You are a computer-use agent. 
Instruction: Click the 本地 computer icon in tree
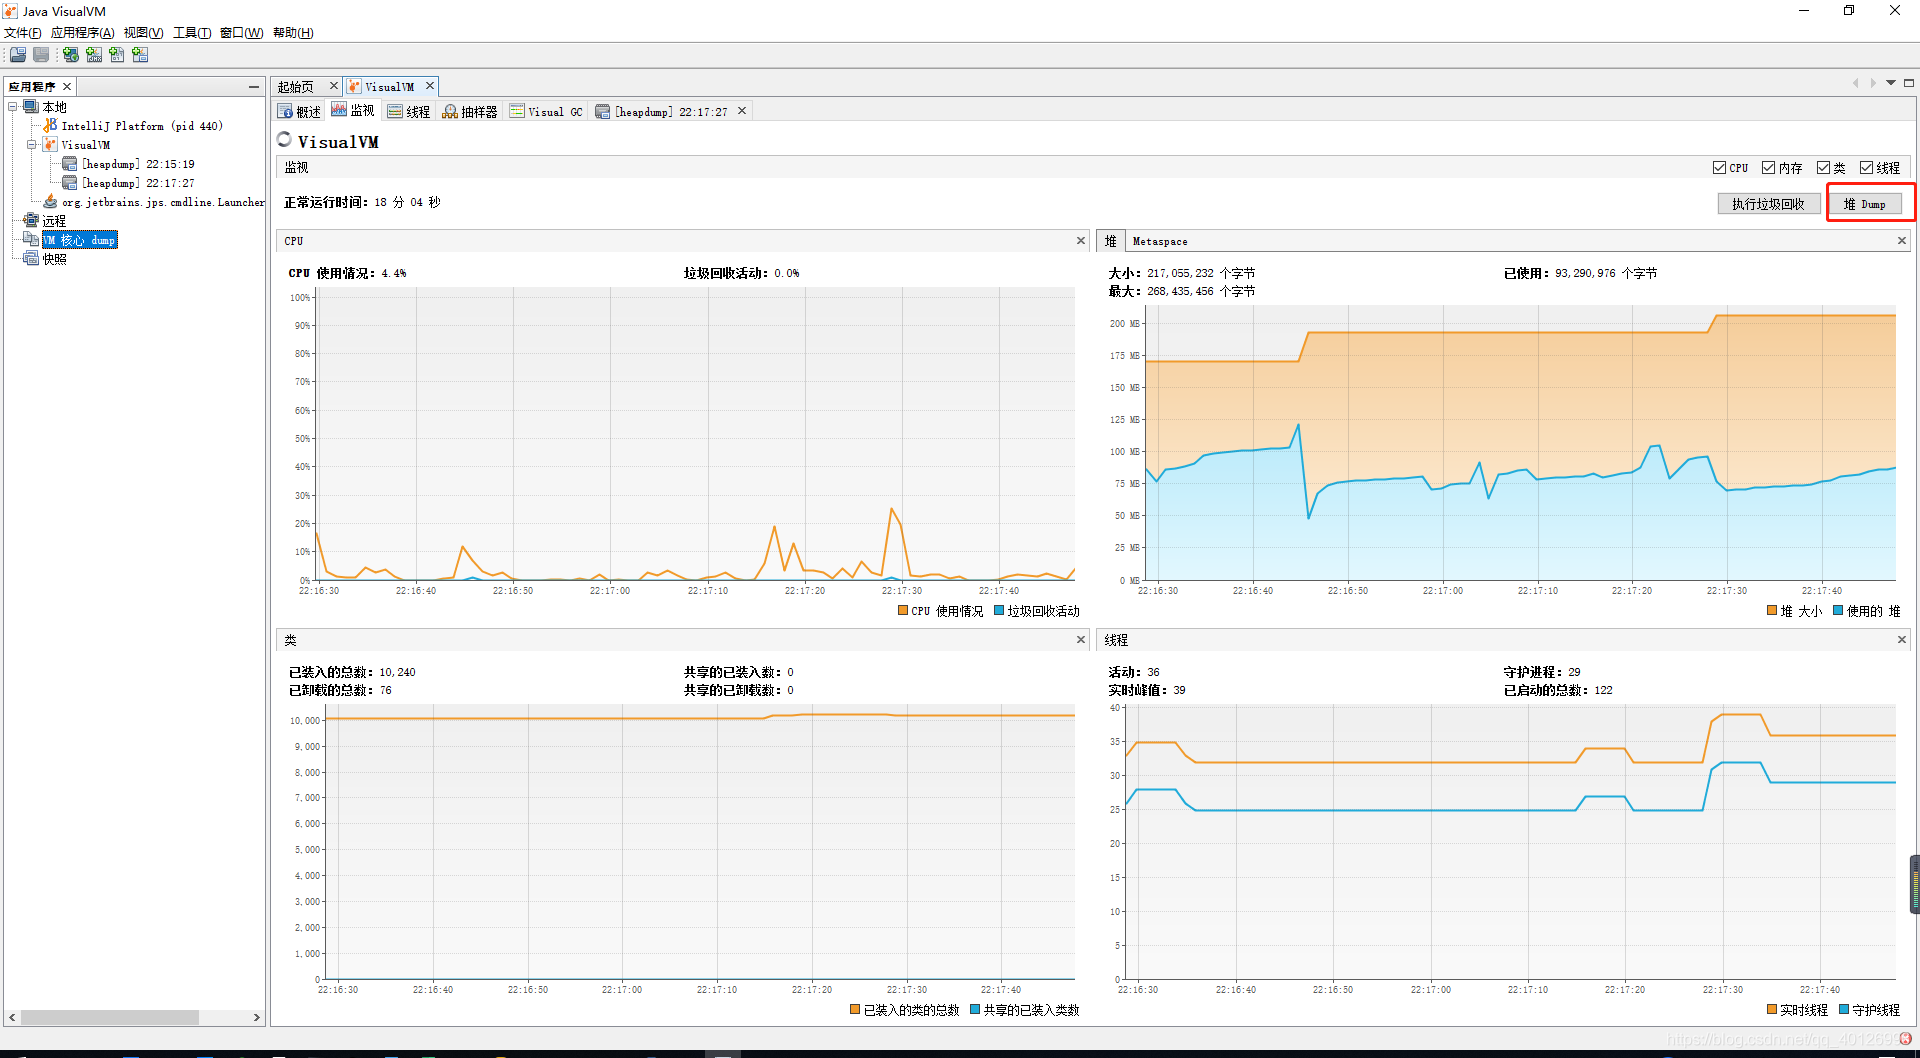tap(31, 107)
